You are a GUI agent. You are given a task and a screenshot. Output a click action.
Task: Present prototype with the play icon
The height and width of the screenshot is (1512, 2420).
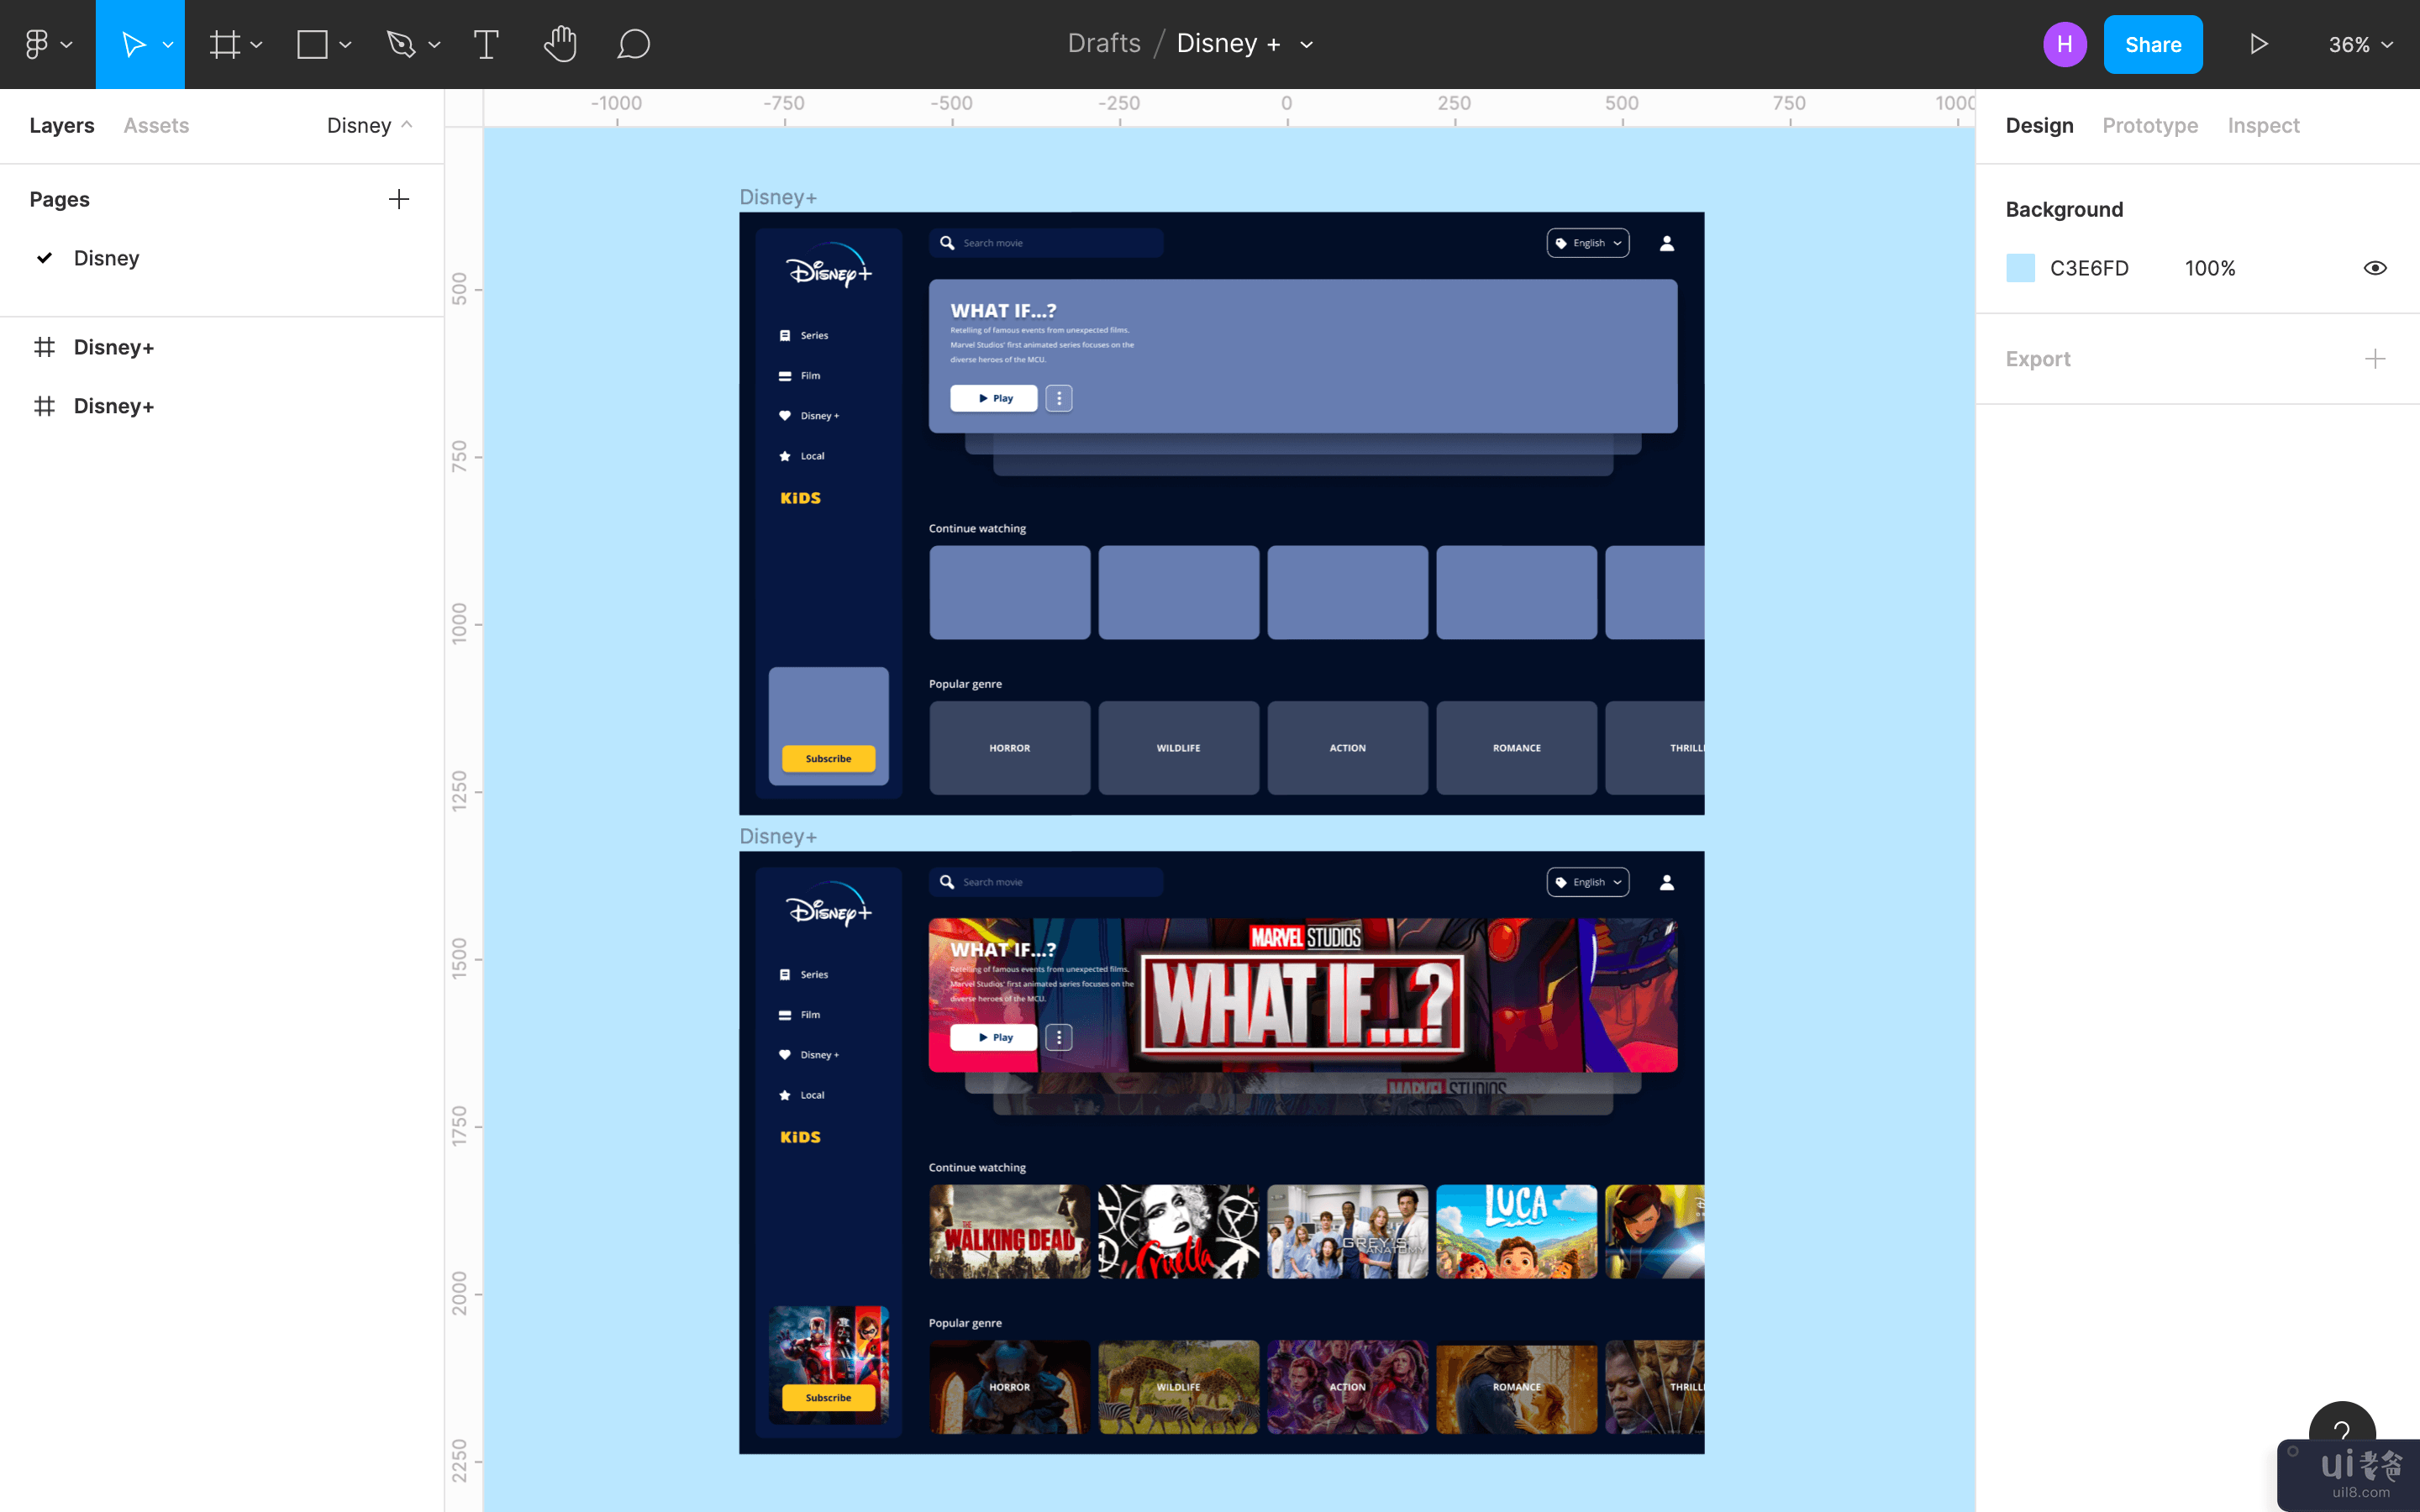pos(2258,44)
